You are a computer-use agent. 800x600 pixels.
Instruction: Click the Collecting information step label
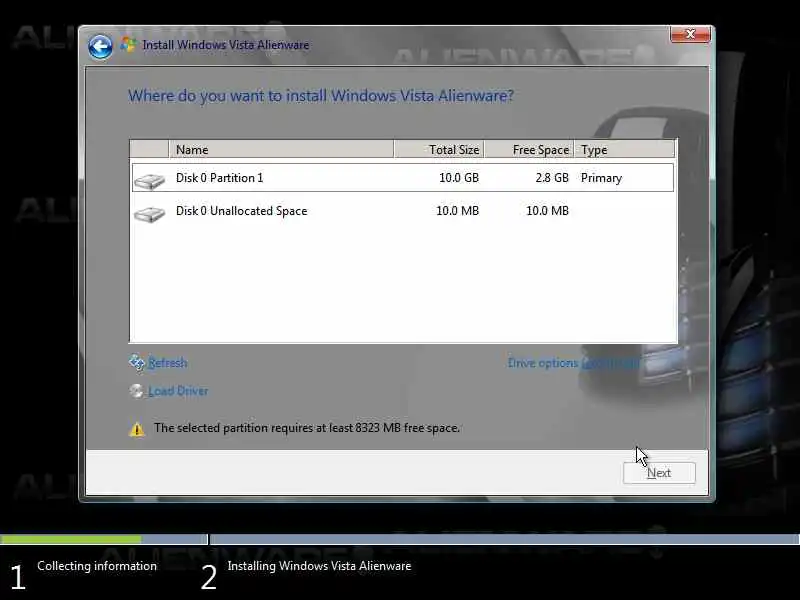97,566
